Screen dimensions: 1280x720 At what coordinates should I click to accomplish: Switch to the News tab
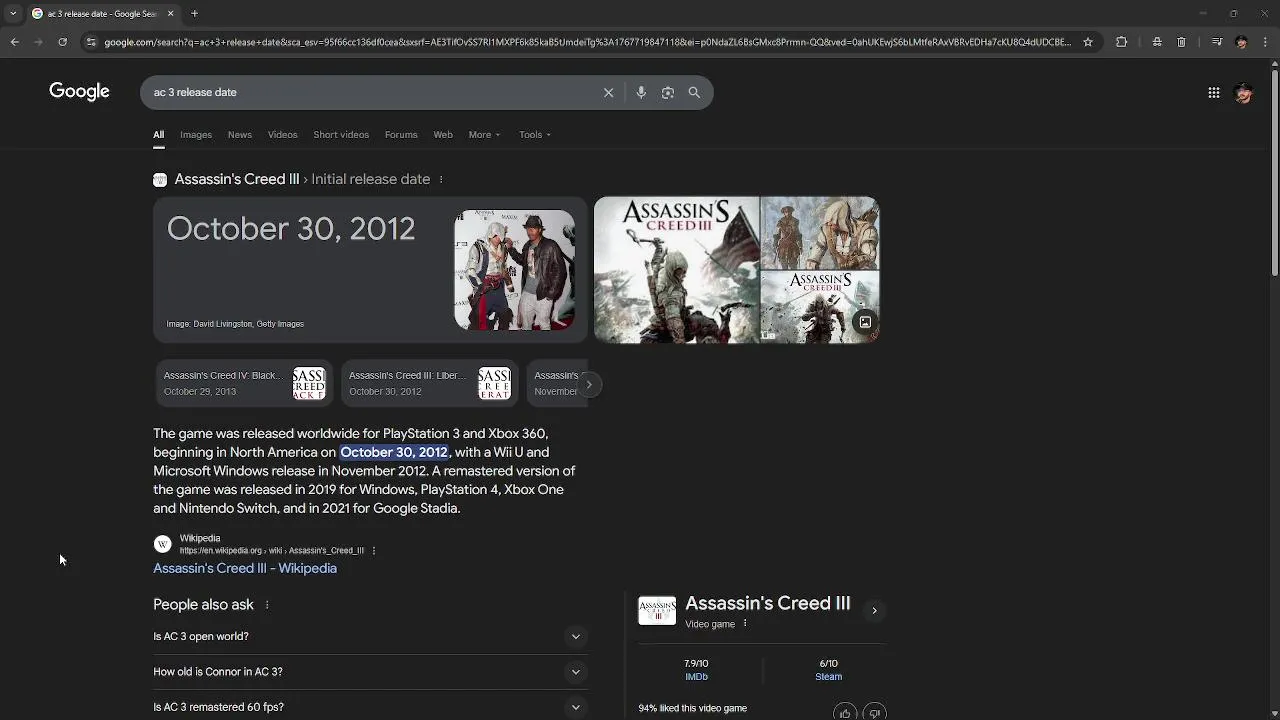coord(239,134)
